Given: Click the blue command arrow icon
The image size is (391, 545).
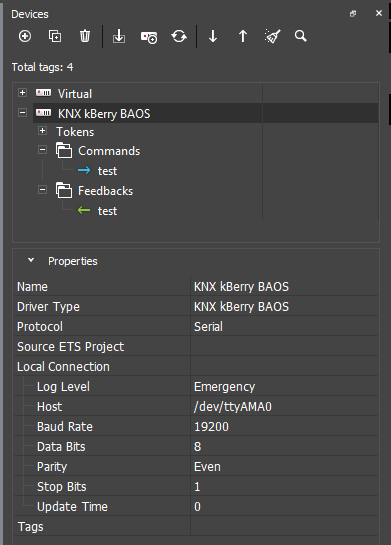Looking at the screenshot, I should point(84,170).
